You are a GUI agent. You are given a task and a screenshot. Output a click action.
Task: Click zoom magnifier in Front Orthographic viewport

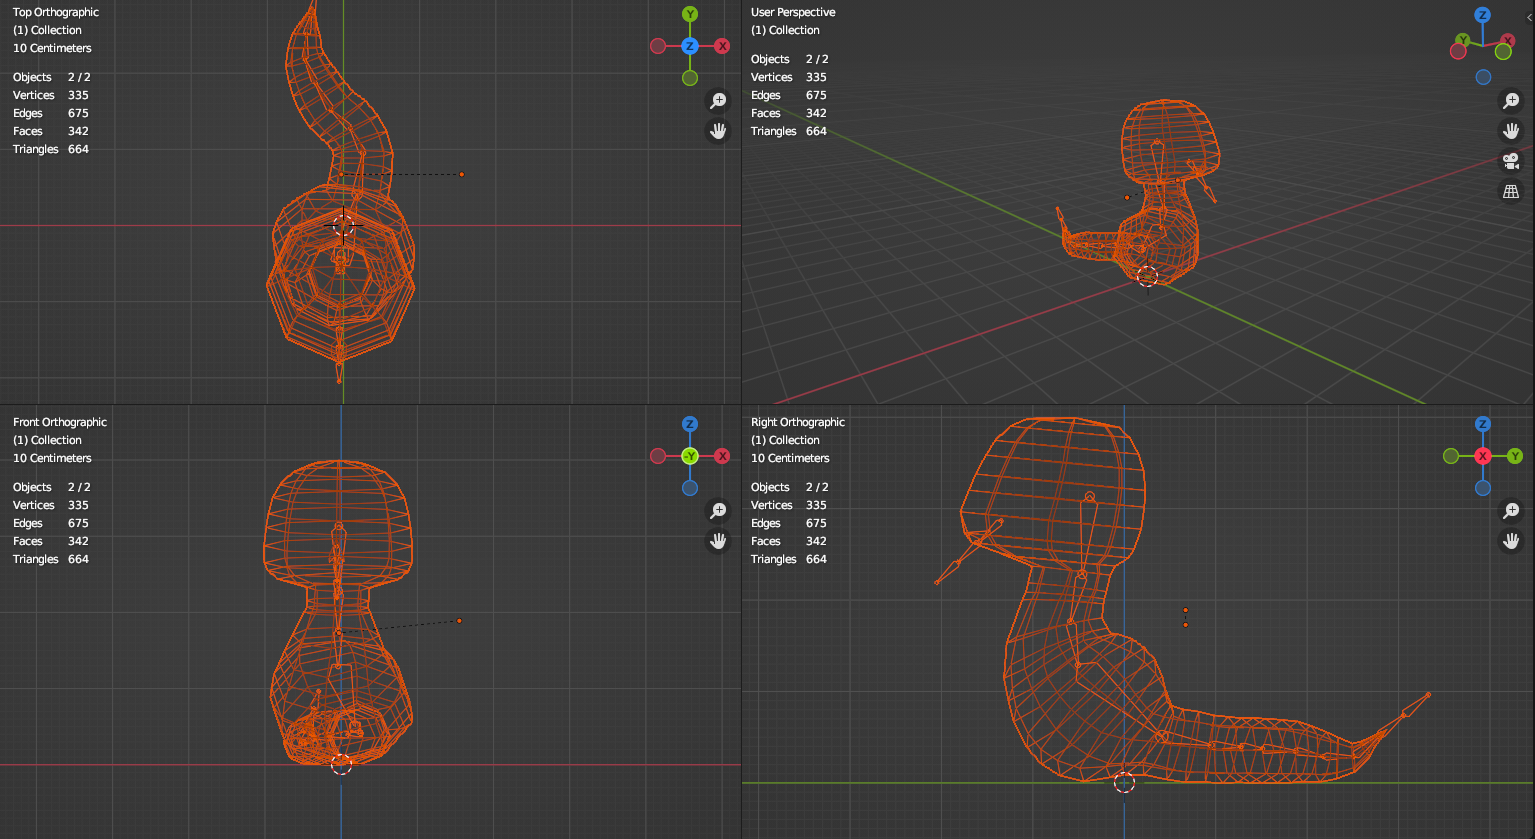click(718, 510)
